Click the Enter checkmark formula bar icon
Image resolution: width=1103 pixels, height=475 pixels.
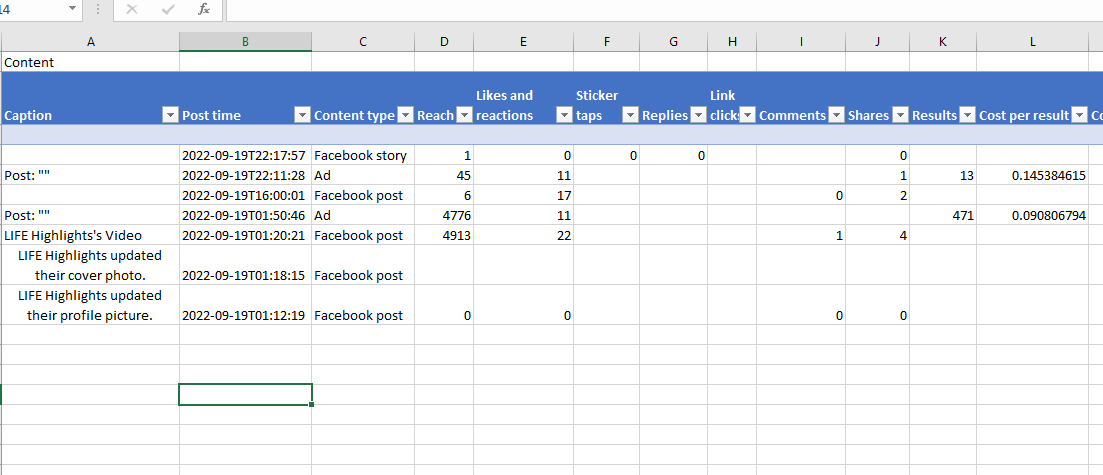pos(168,9)
